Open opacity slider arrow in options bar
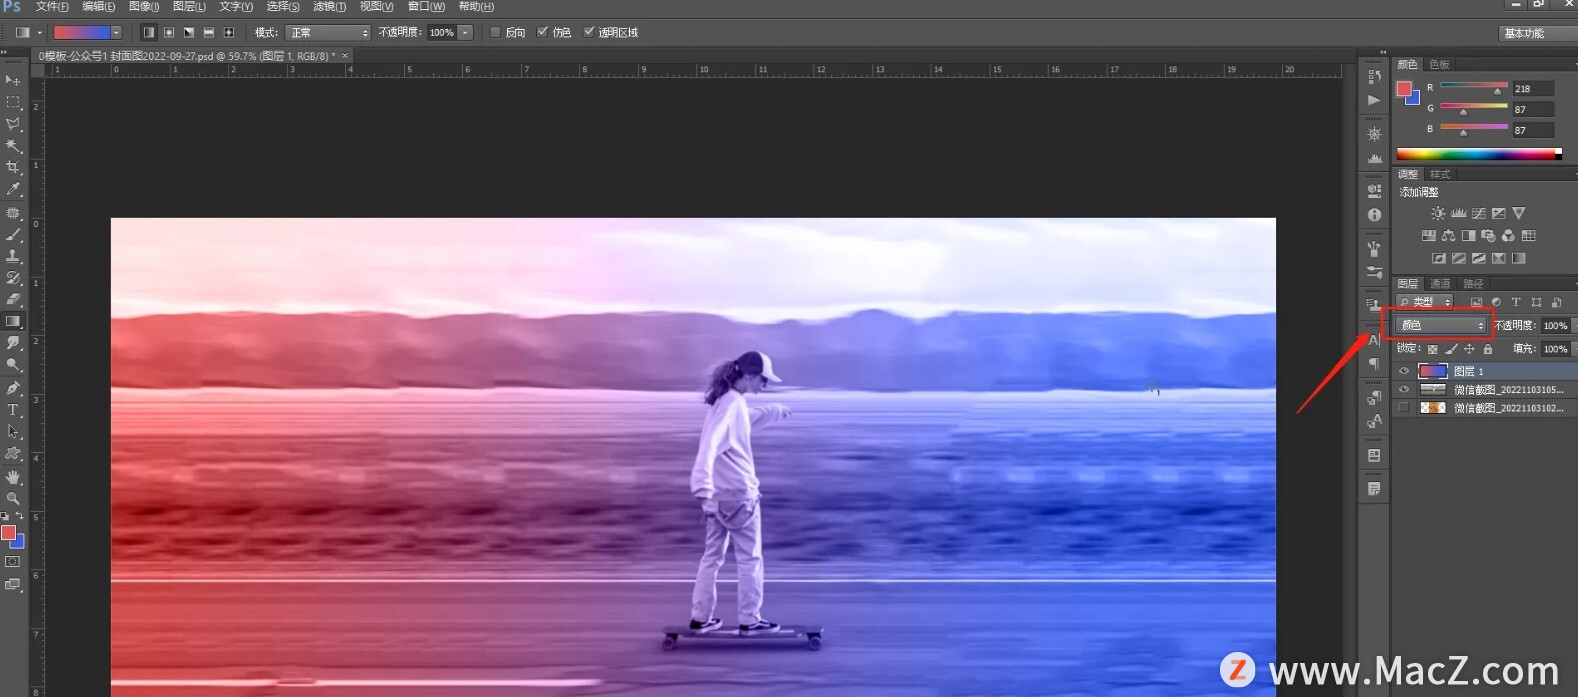 (x=465, y=32)
